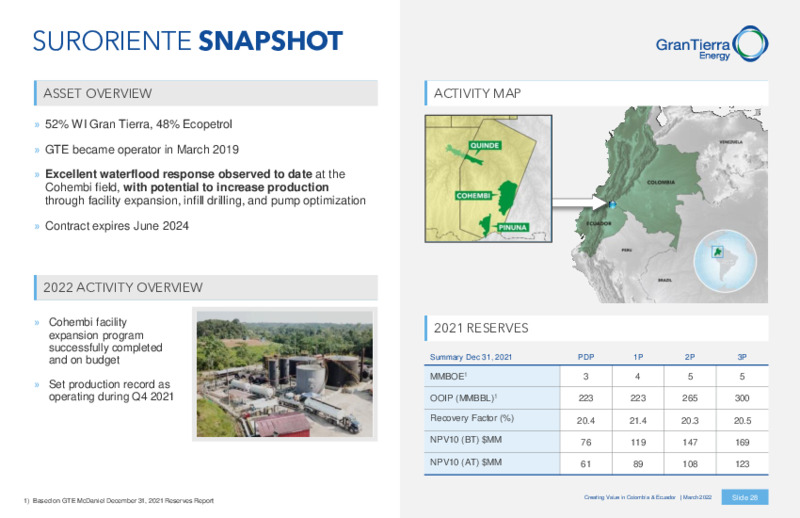Click the Slide 28 badge
This screenshot has height=518, width=800.
pos(745,497)
